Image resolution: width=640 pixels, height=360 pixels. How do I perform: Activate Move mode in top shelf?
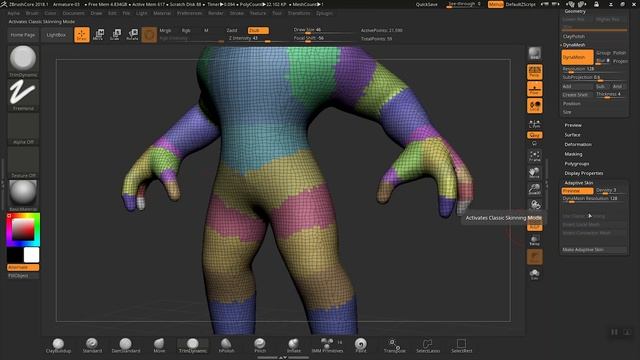tap(98, 35)
